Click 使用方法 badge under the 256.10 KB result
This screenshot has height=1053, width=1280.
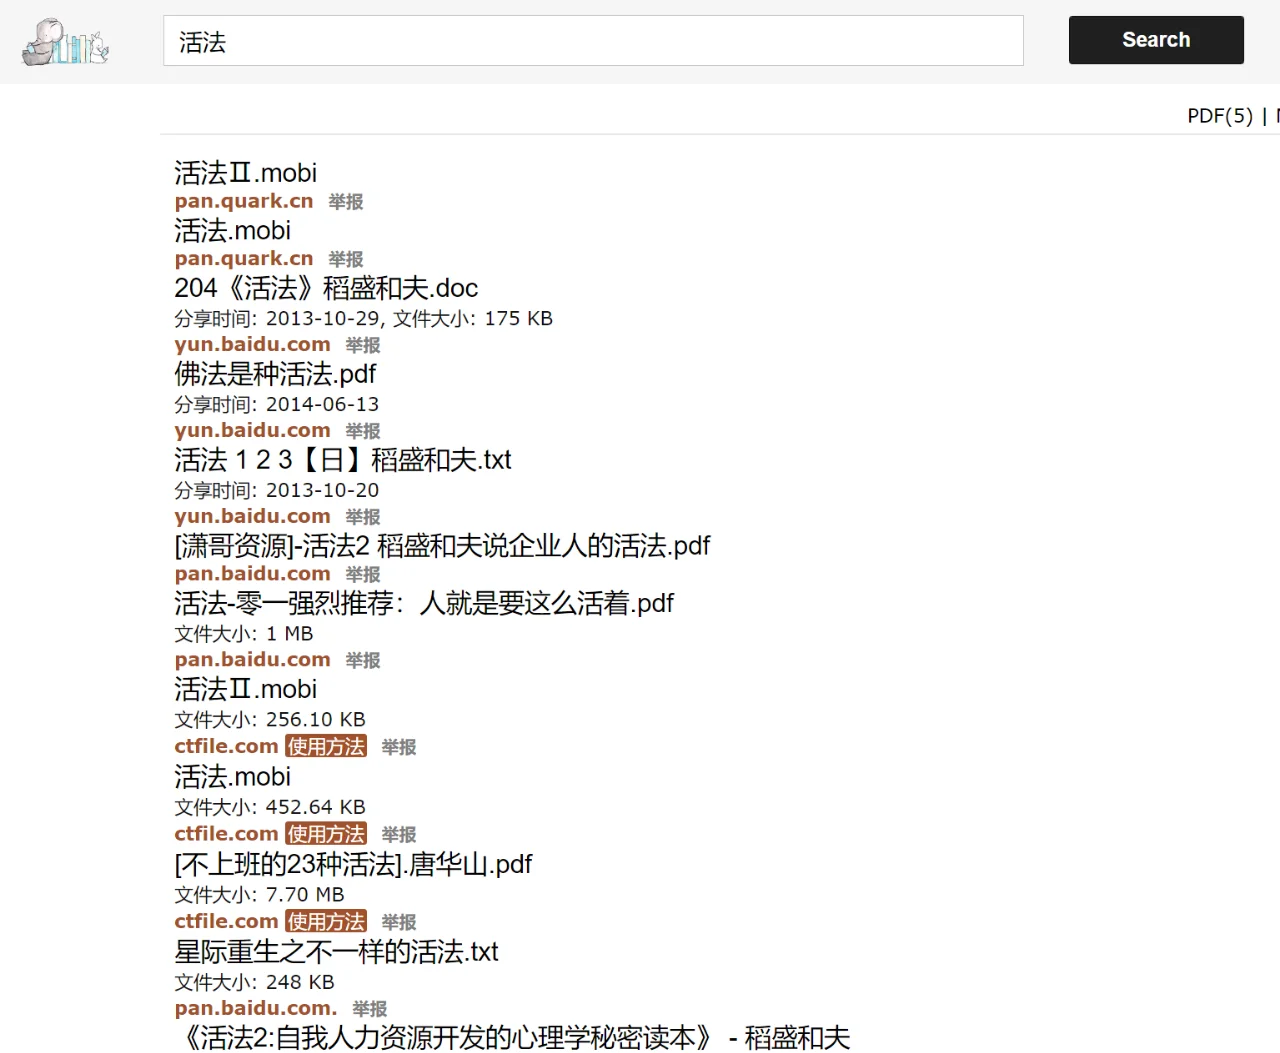click(x=326, y=747)
